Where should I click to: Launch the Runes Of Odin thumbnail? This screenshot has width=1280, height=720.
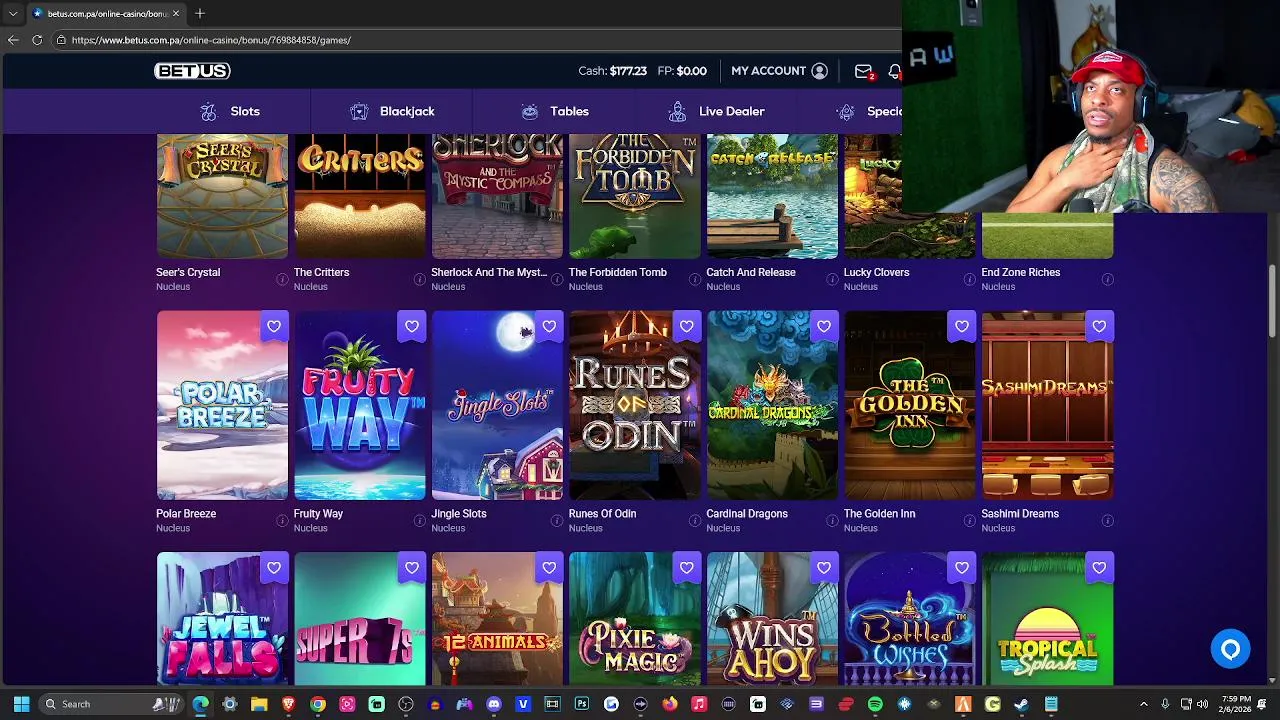coord(635,405)
